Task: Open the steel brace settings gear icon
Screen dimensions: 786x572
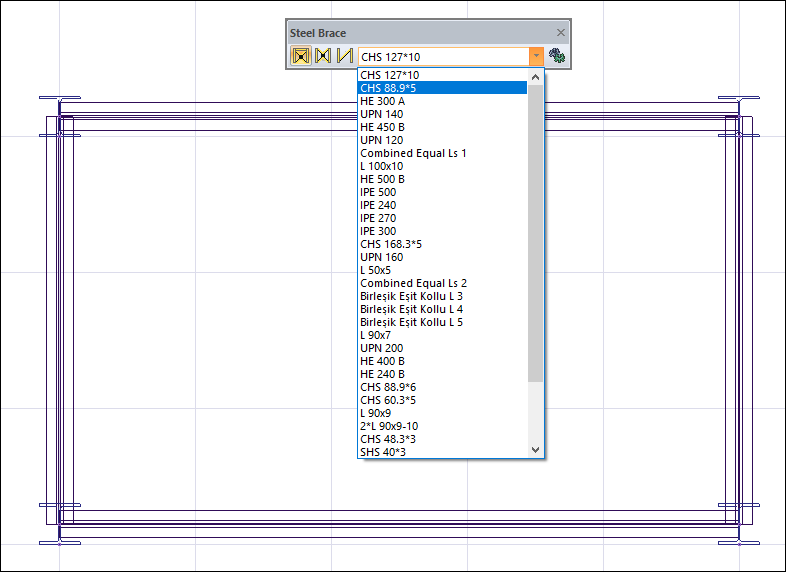Action: point(558,57)
